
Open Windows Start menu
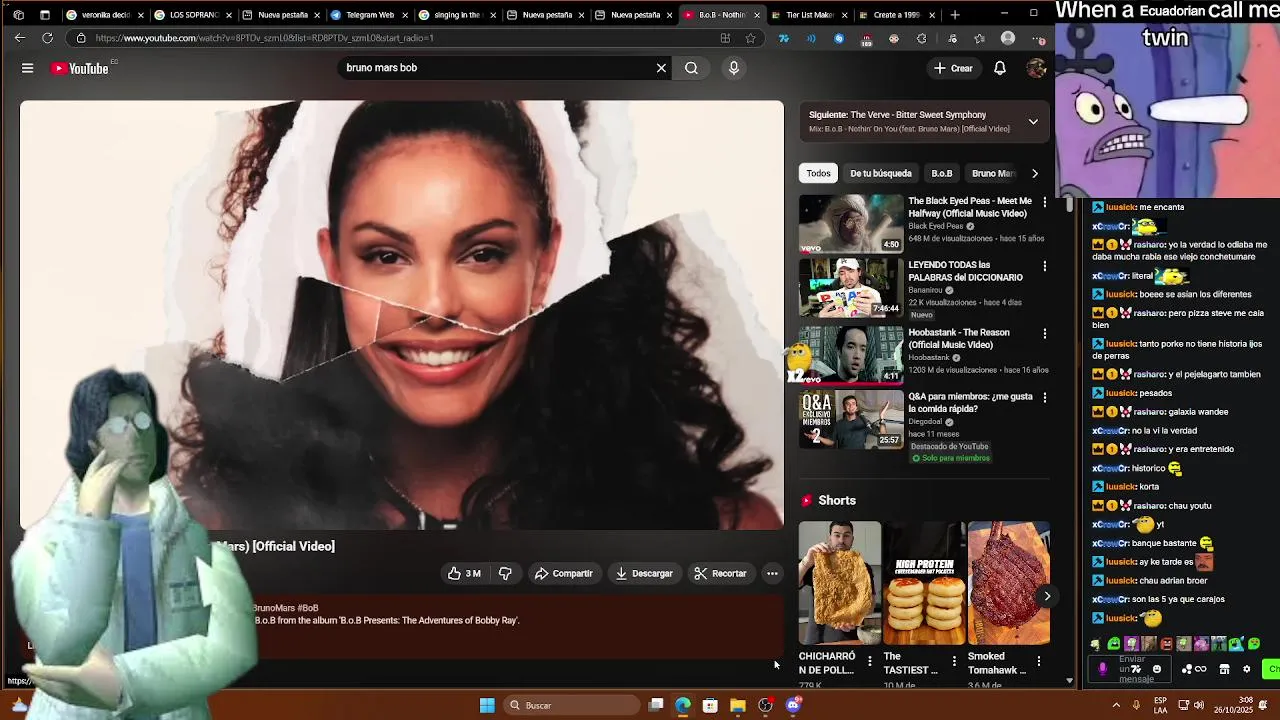point(487,705)
